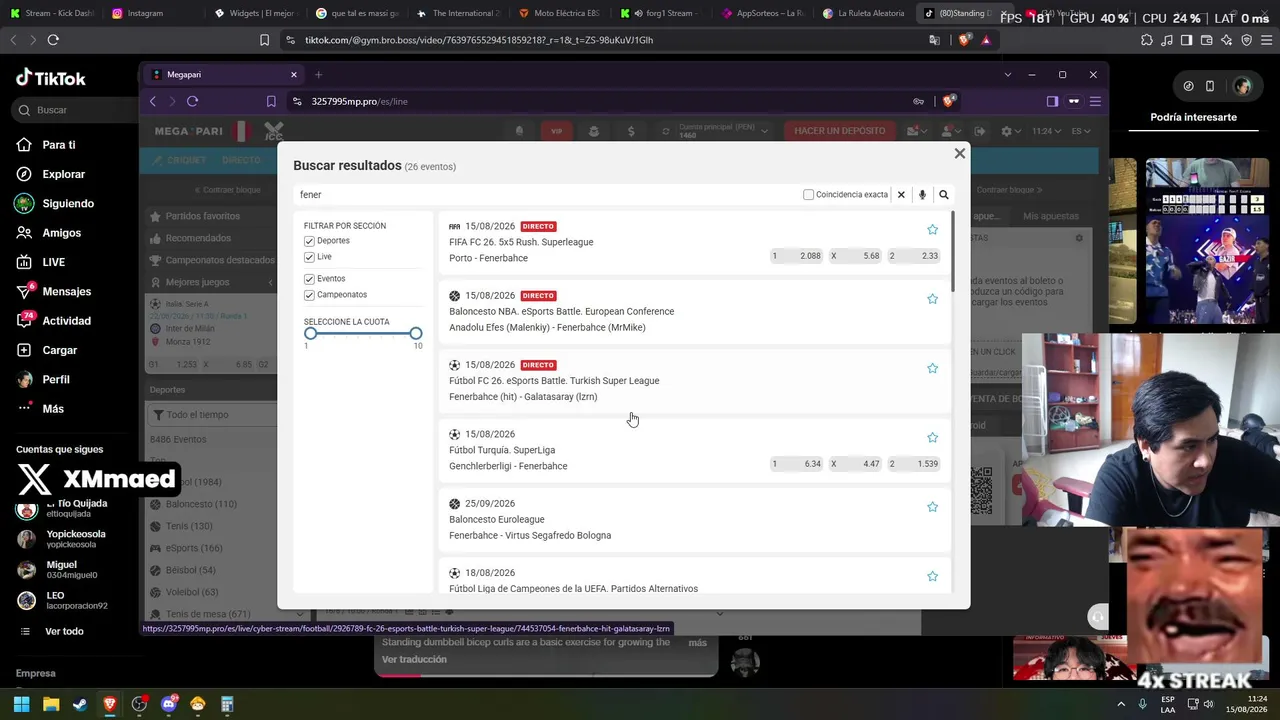Click the Megapari dollar sign icon
The height and width of the screenshot is (720, 1280).
(x=631, y=131)
